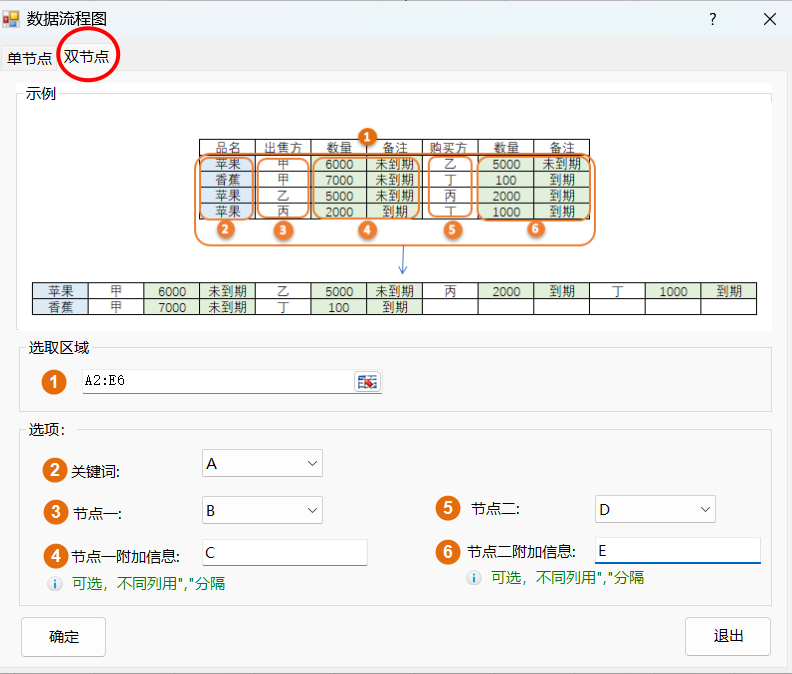Click the range selector icon beside A2:E6

367,381
